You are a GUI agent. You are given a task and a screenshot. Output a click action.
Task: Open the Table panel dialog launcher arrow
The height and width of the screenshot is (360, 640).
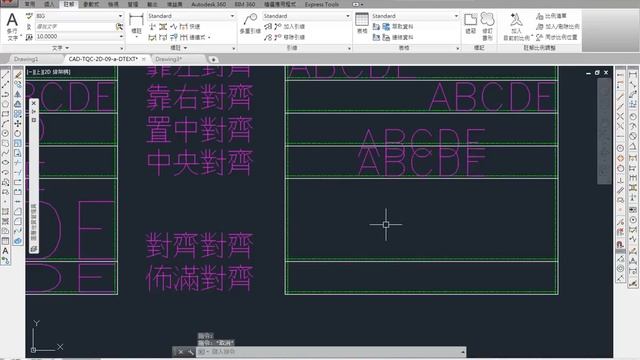(x=458, y=48)
